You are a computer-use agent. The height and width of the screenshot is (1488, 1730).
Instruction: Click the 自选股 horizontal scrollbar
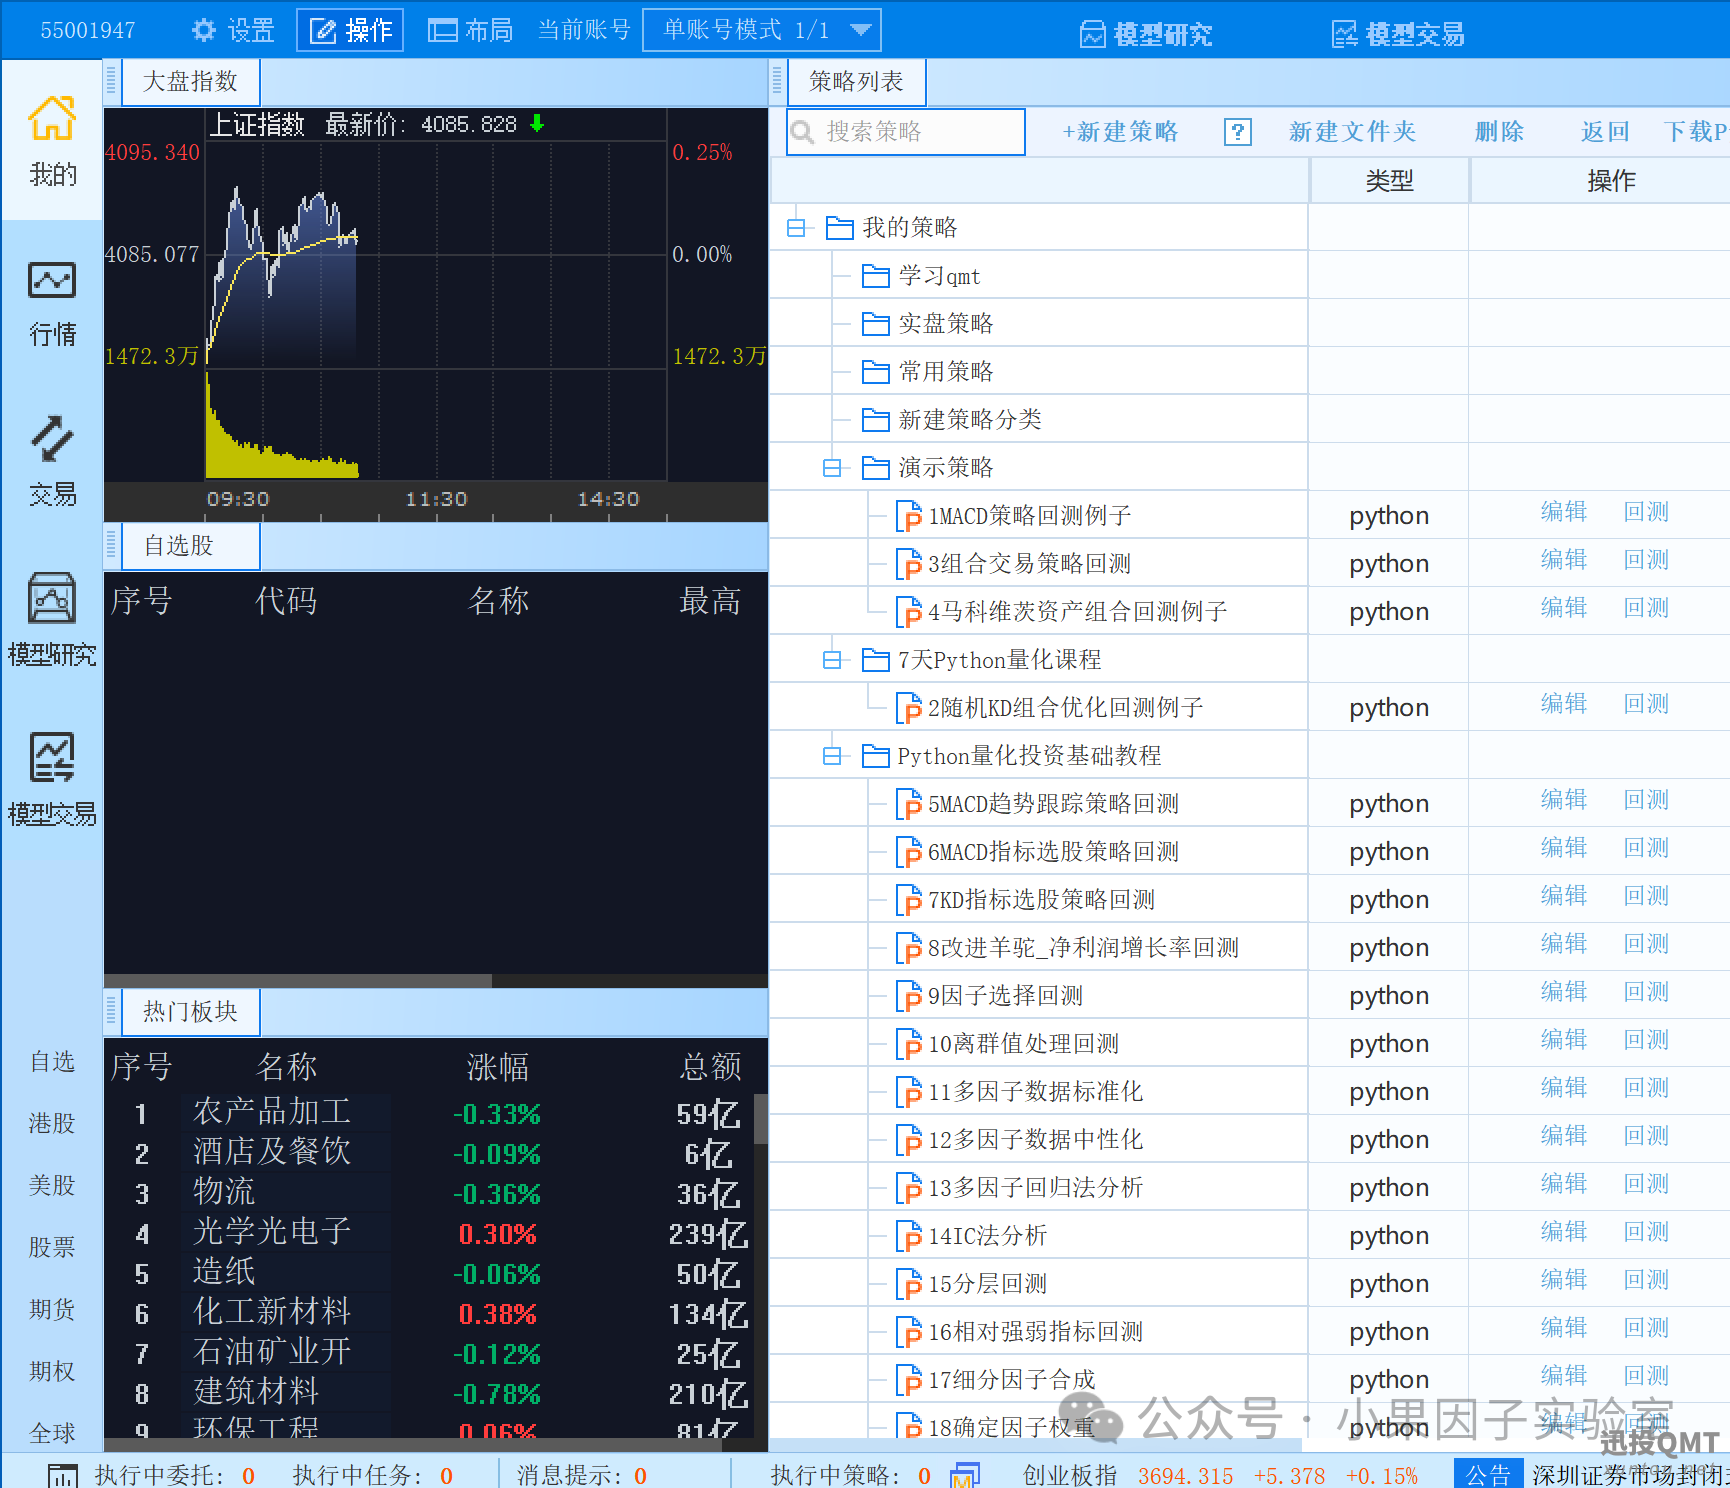(298, 980)
